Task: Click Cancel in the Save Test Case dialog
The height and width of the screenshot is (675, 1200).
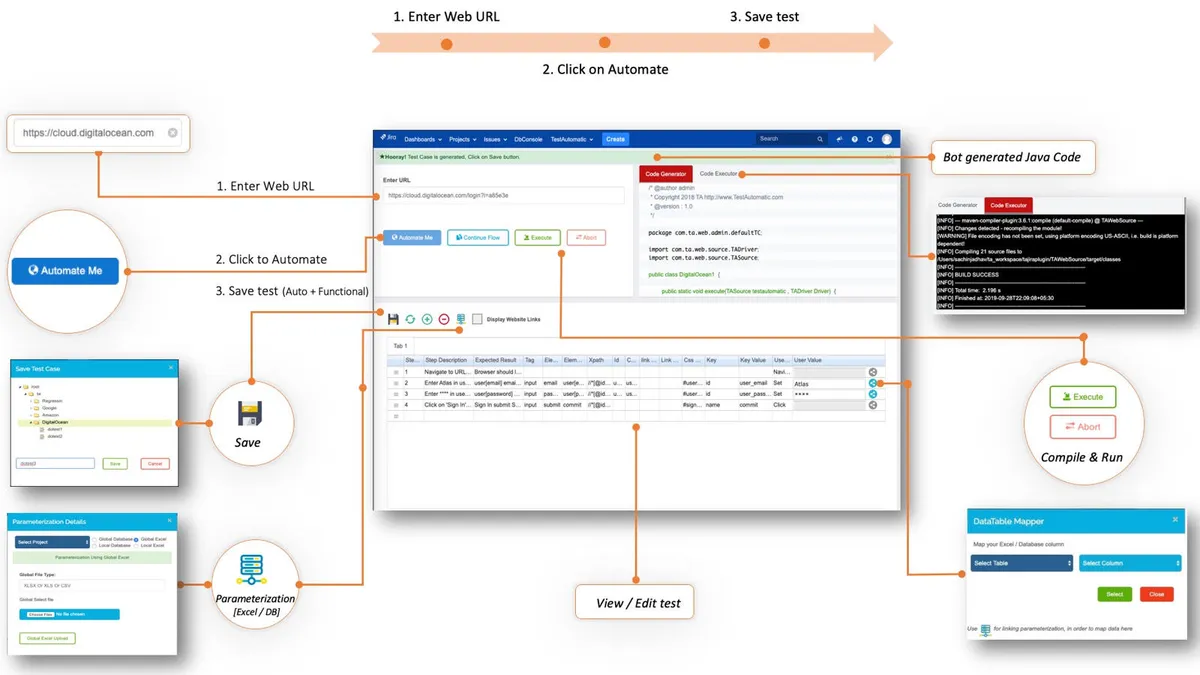Action: tap(155, 463)
